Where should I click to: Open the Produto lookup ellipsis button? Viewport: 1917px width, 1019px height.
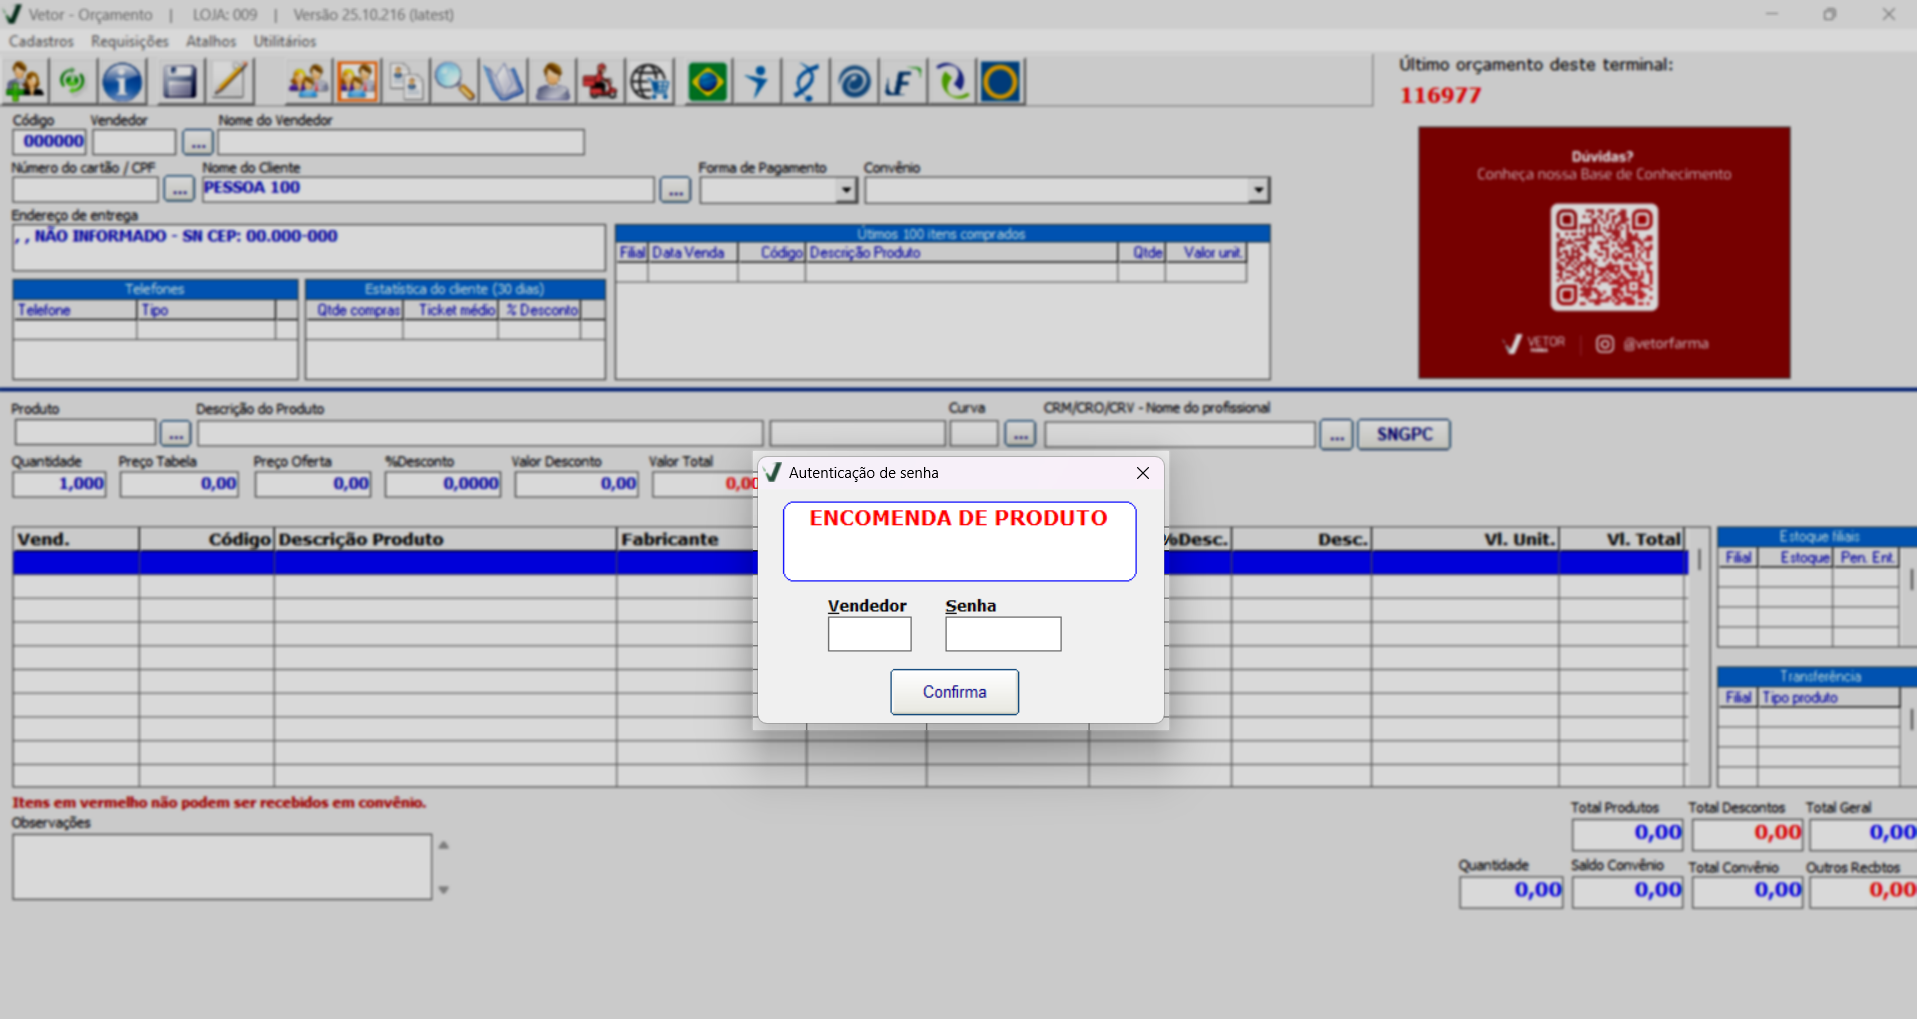(175, 434)
